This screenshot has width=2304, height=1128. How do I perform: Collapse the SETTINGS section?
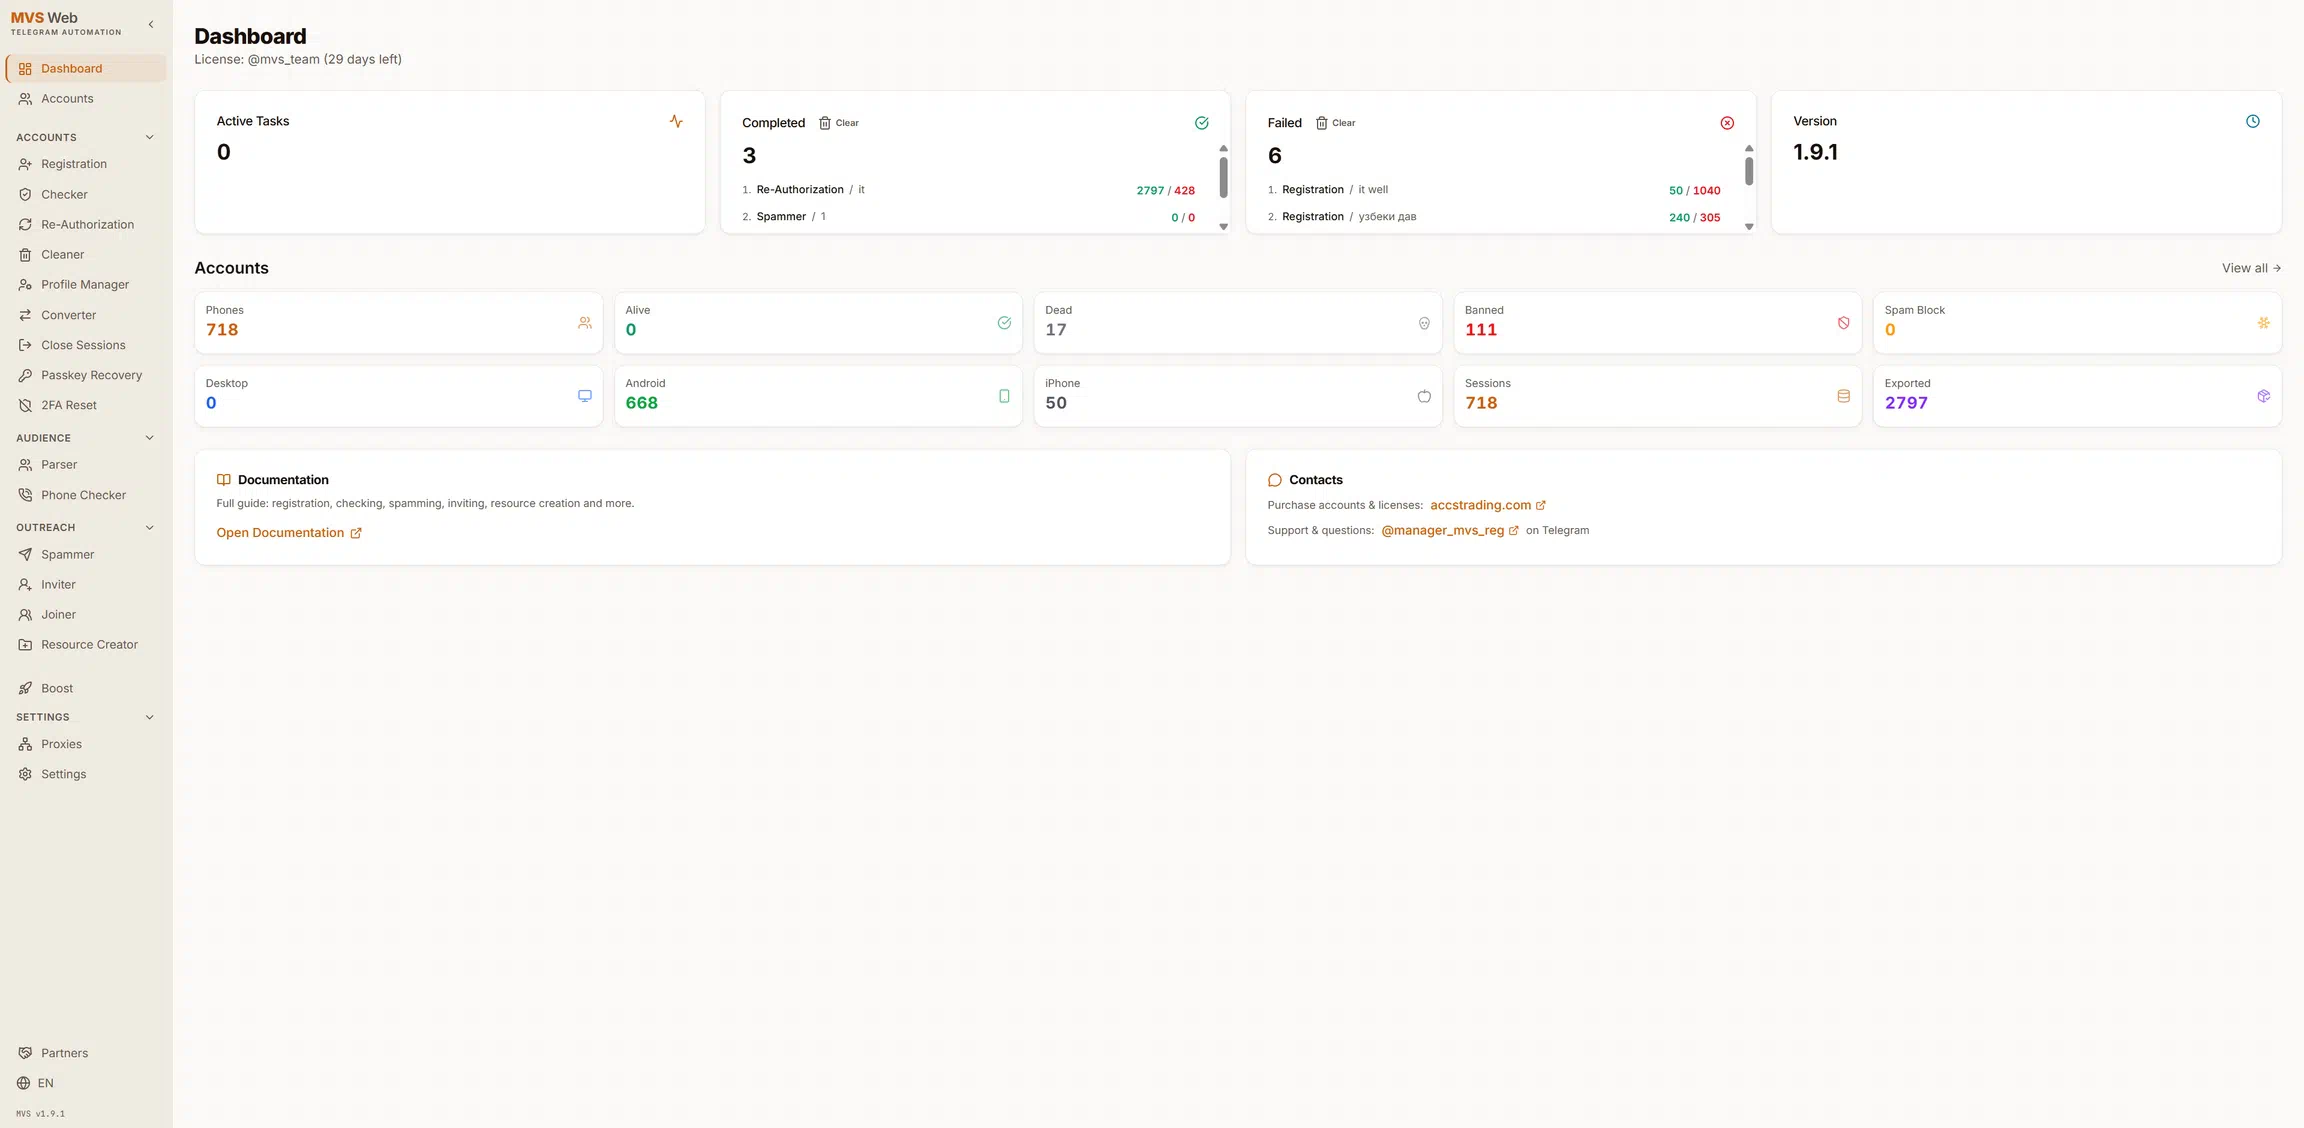point(150,717)
